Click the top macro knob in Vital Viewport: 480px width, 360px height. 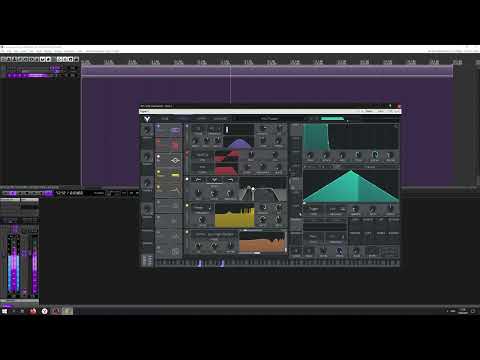point(147,130)
